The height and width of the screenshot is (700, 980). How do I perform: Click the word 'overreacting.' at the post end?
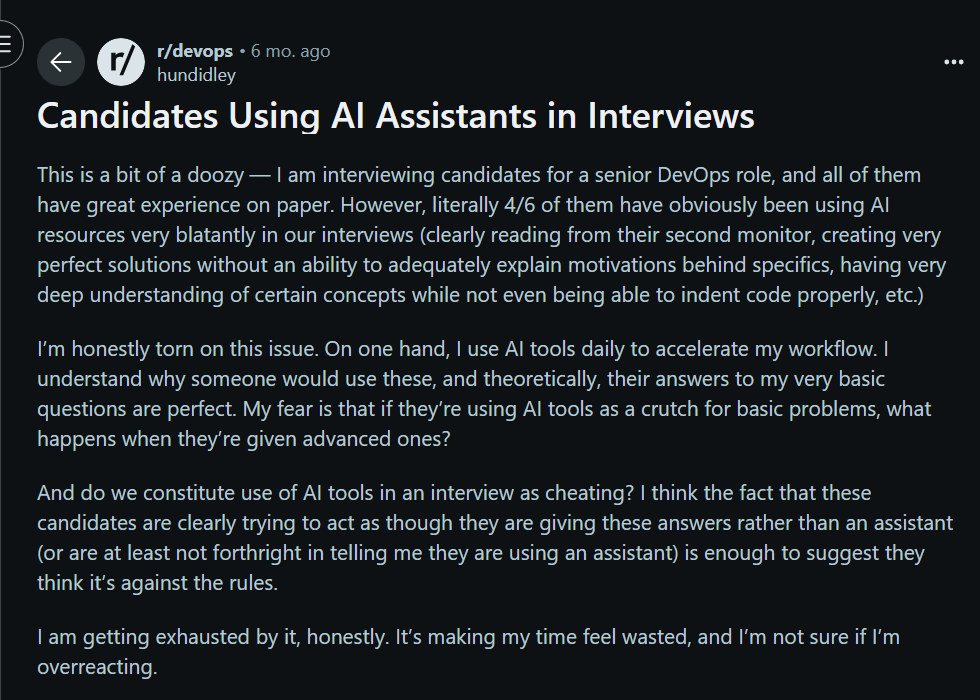pyautogui.click(x=97, y=667)
